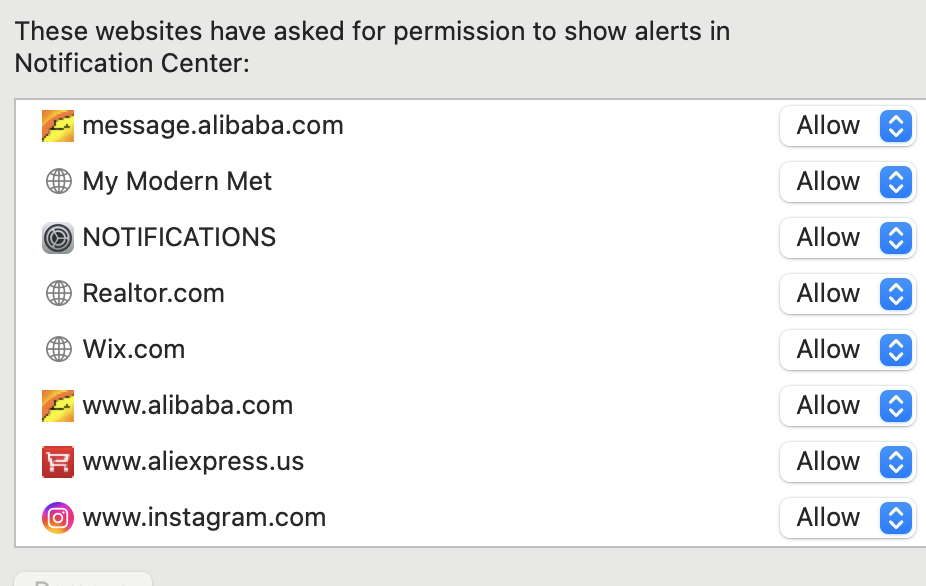The width and height of the screenshot is (926, 586).
Task: Open the Allow dropdown for NOTIFICATIONS
Action: pos(847,238)
